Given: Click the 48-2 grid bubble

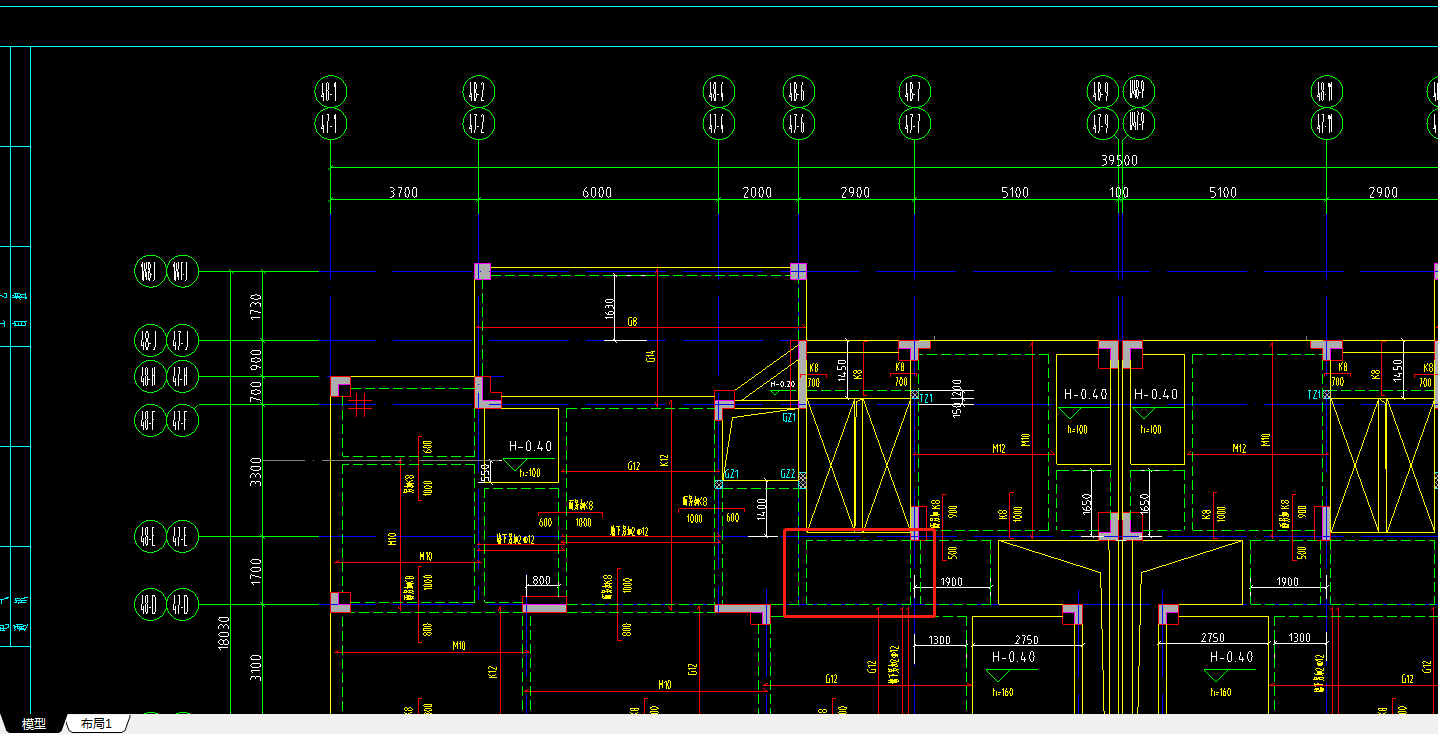Looking at the screenshot, I should (x=479, y=92).
